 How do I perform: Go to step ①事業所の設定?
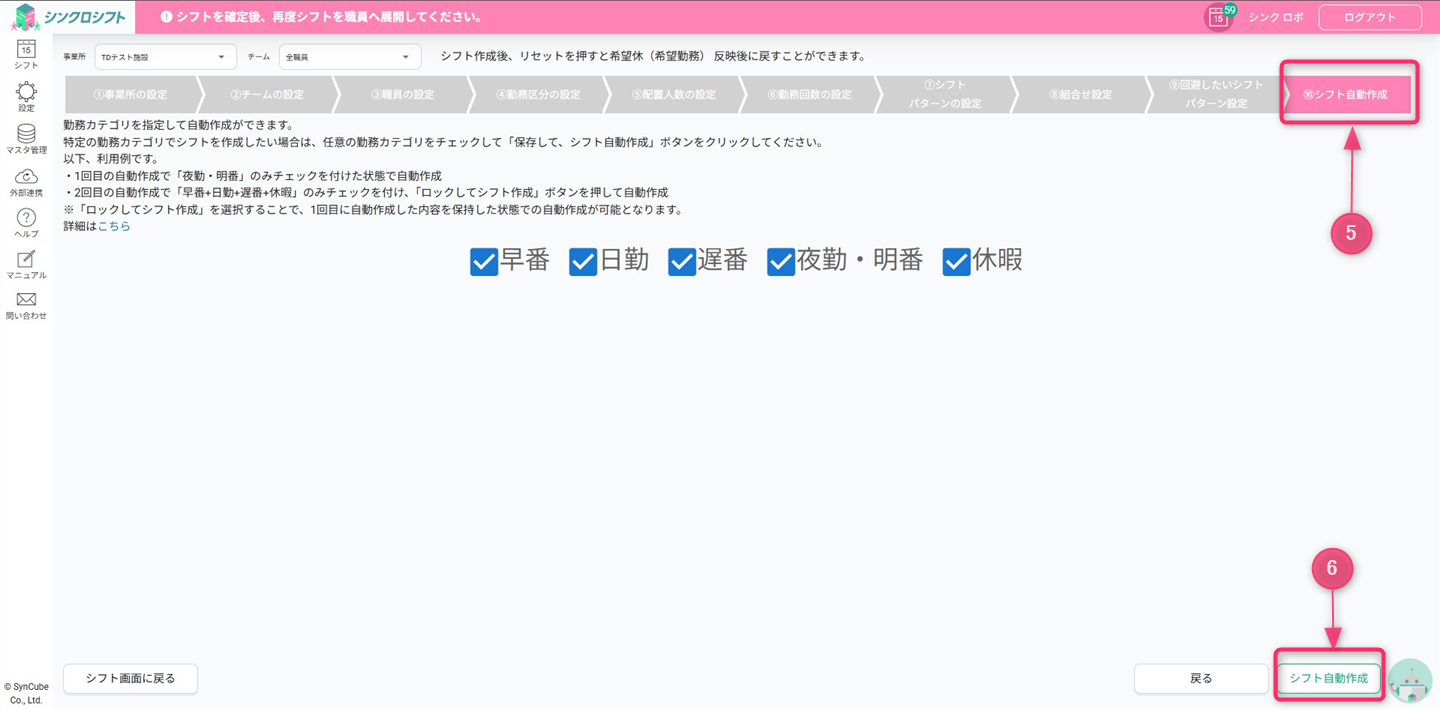click(130, 95)
